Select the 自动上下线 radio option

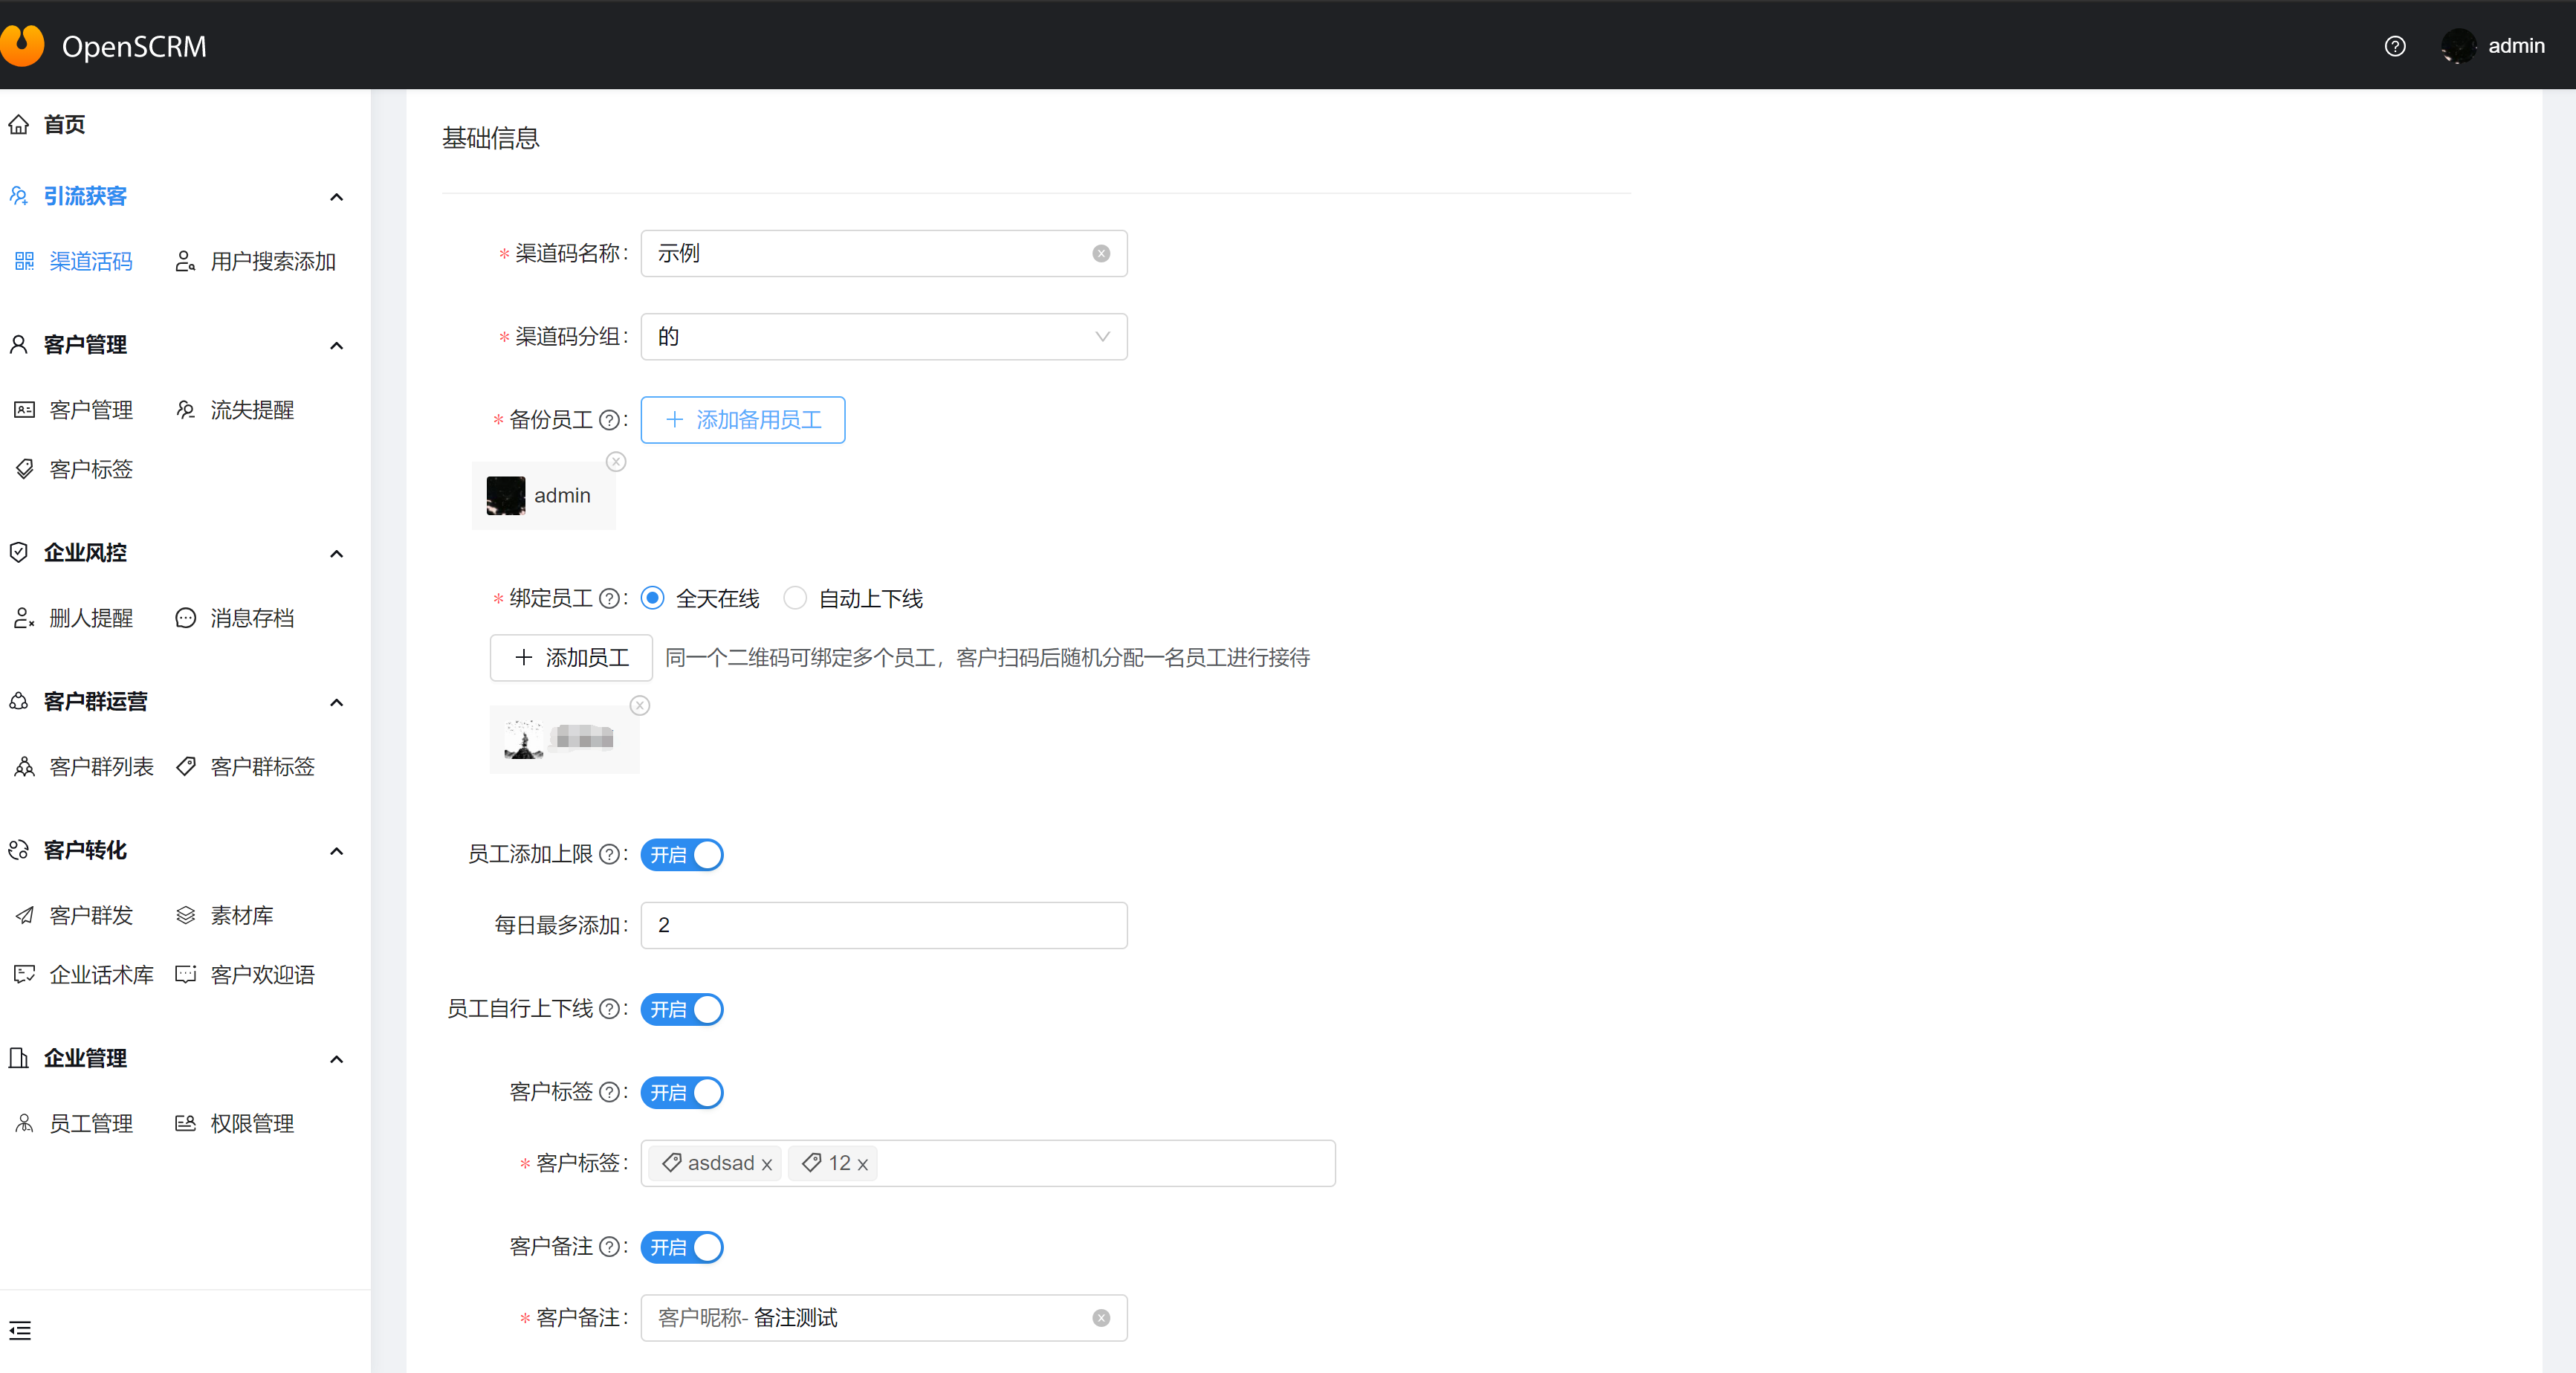click(x=795, y=598)
